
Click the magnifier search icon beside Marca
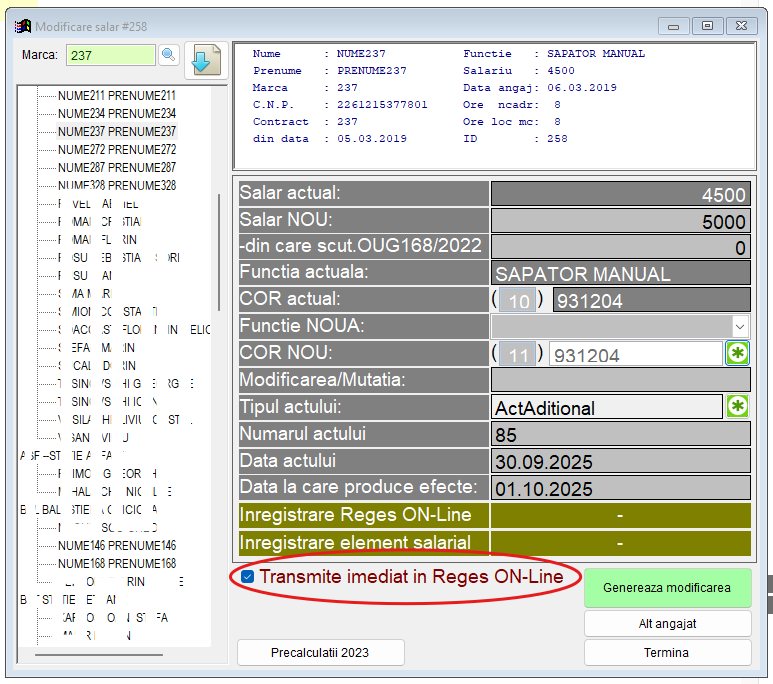(168, 55)
